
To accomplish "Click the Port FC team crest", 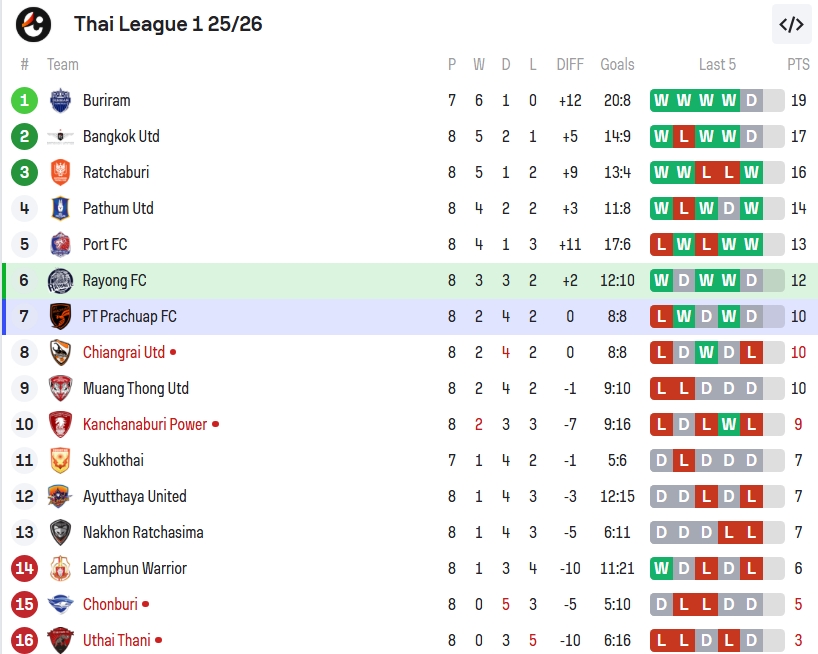I will click(x=60, y=244).
